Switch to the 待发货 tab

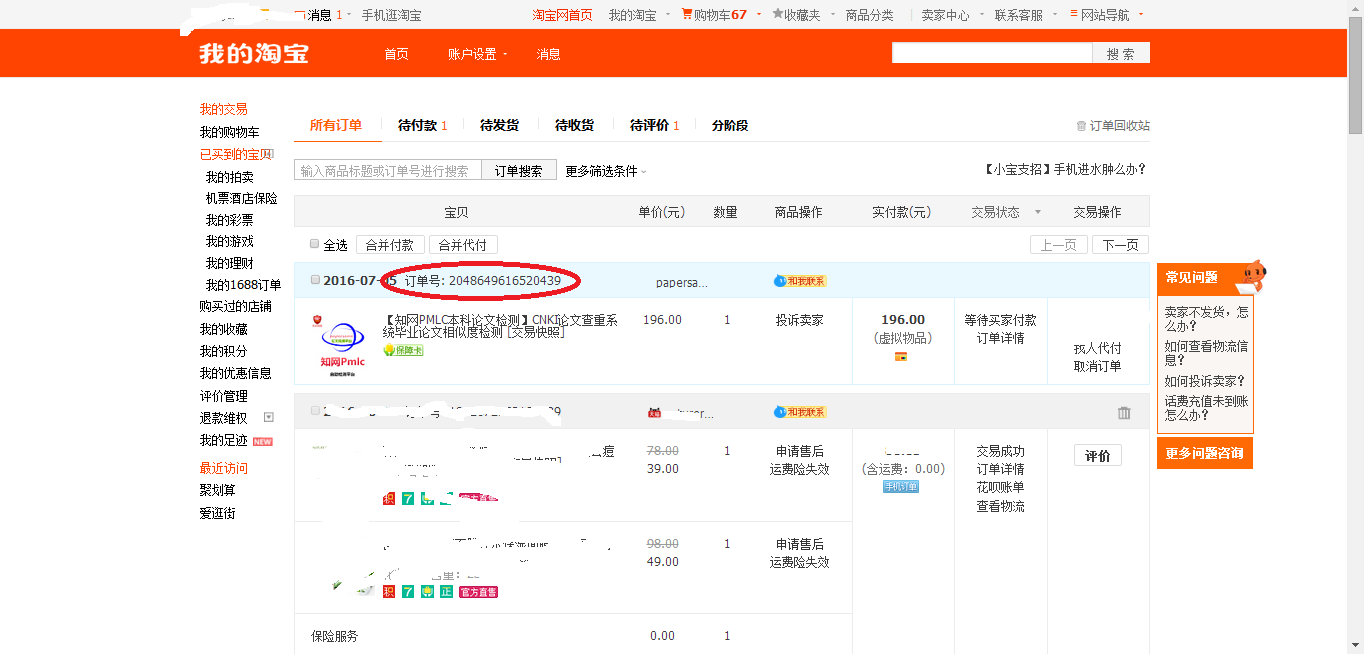pos(499,125)
